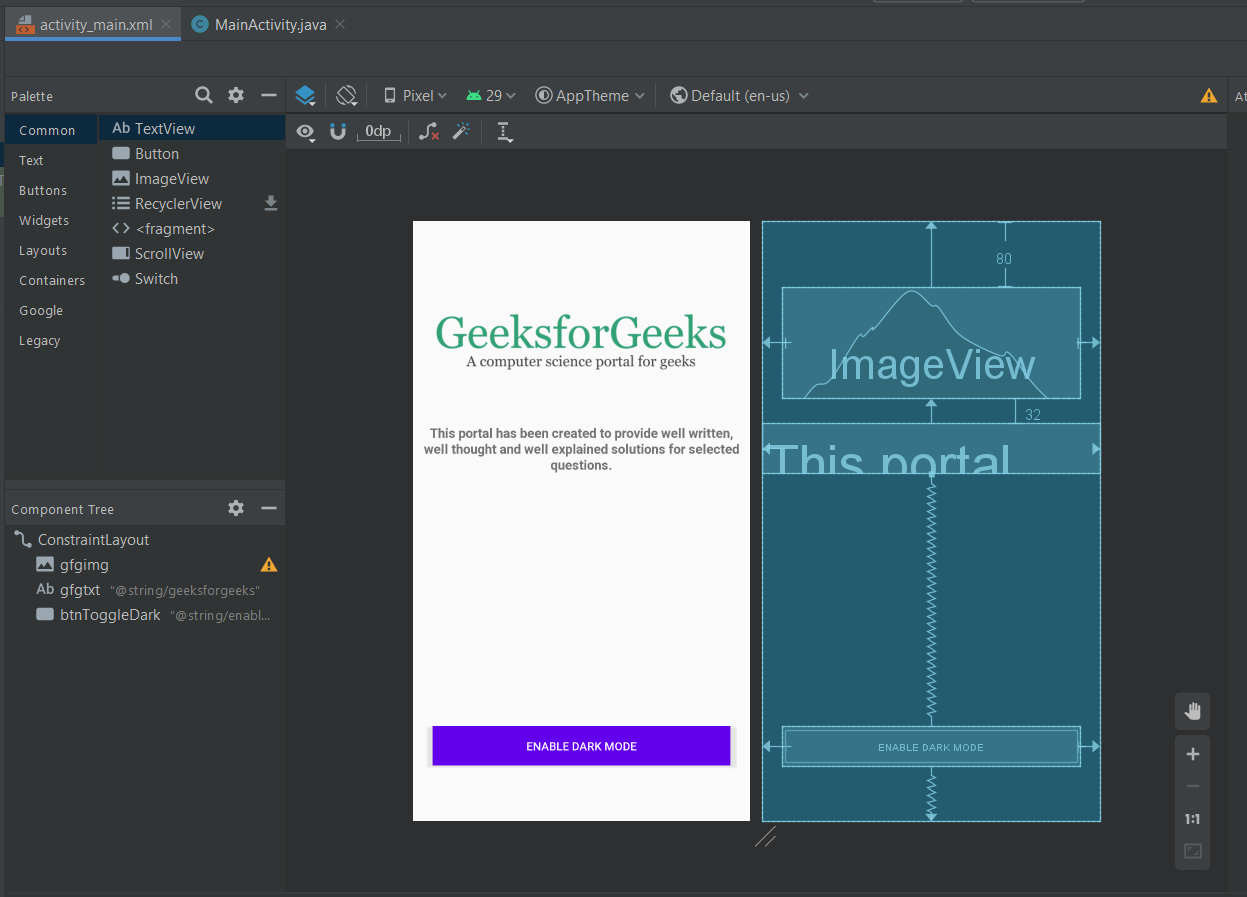The width and height of the screenshot is (1247, 897).
Task: Click the orientation rotate icon
Action: click(346, 96)
